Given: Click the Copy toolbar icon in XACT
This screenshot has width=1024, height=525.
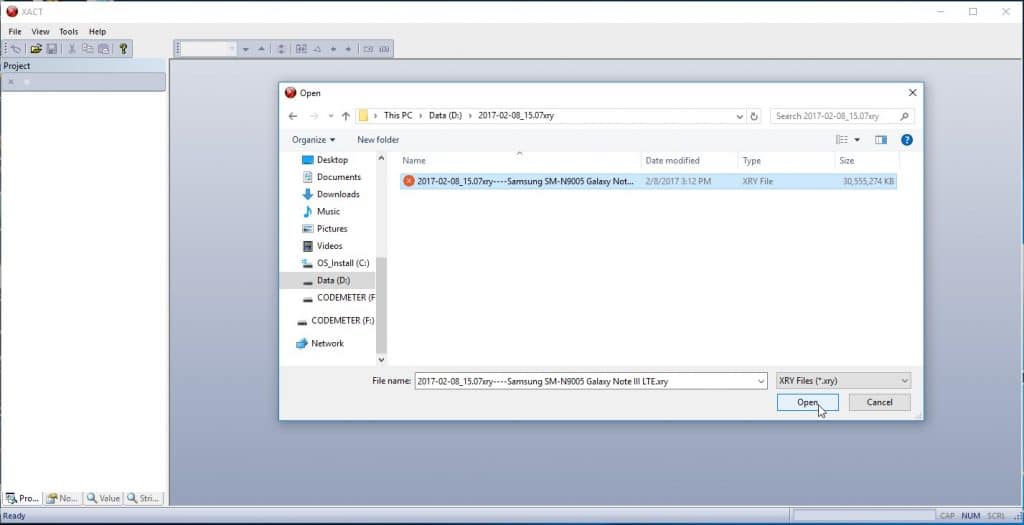Looking at the screenshot, I should pos(88,49).
